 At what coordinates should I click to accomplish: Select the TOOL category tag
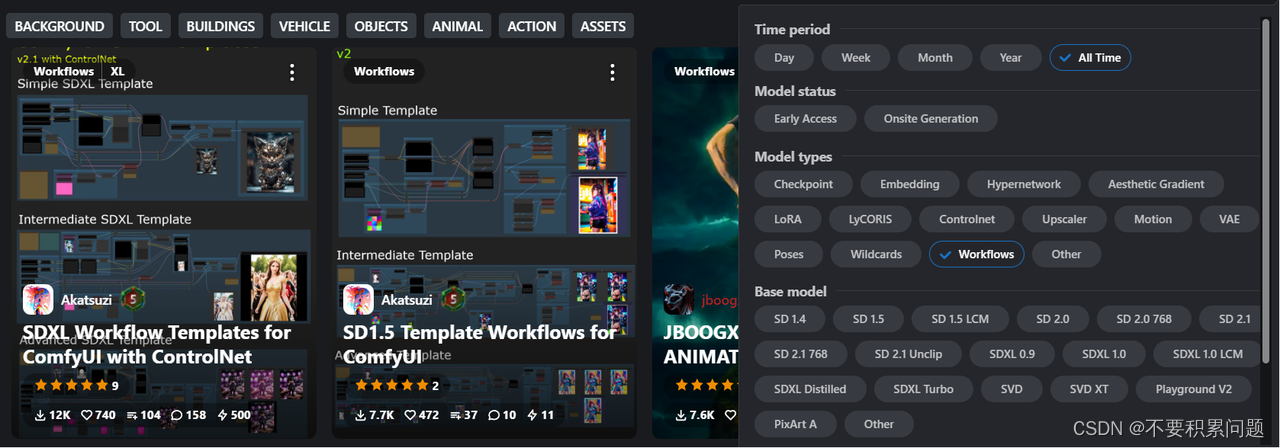click(145, 26)
